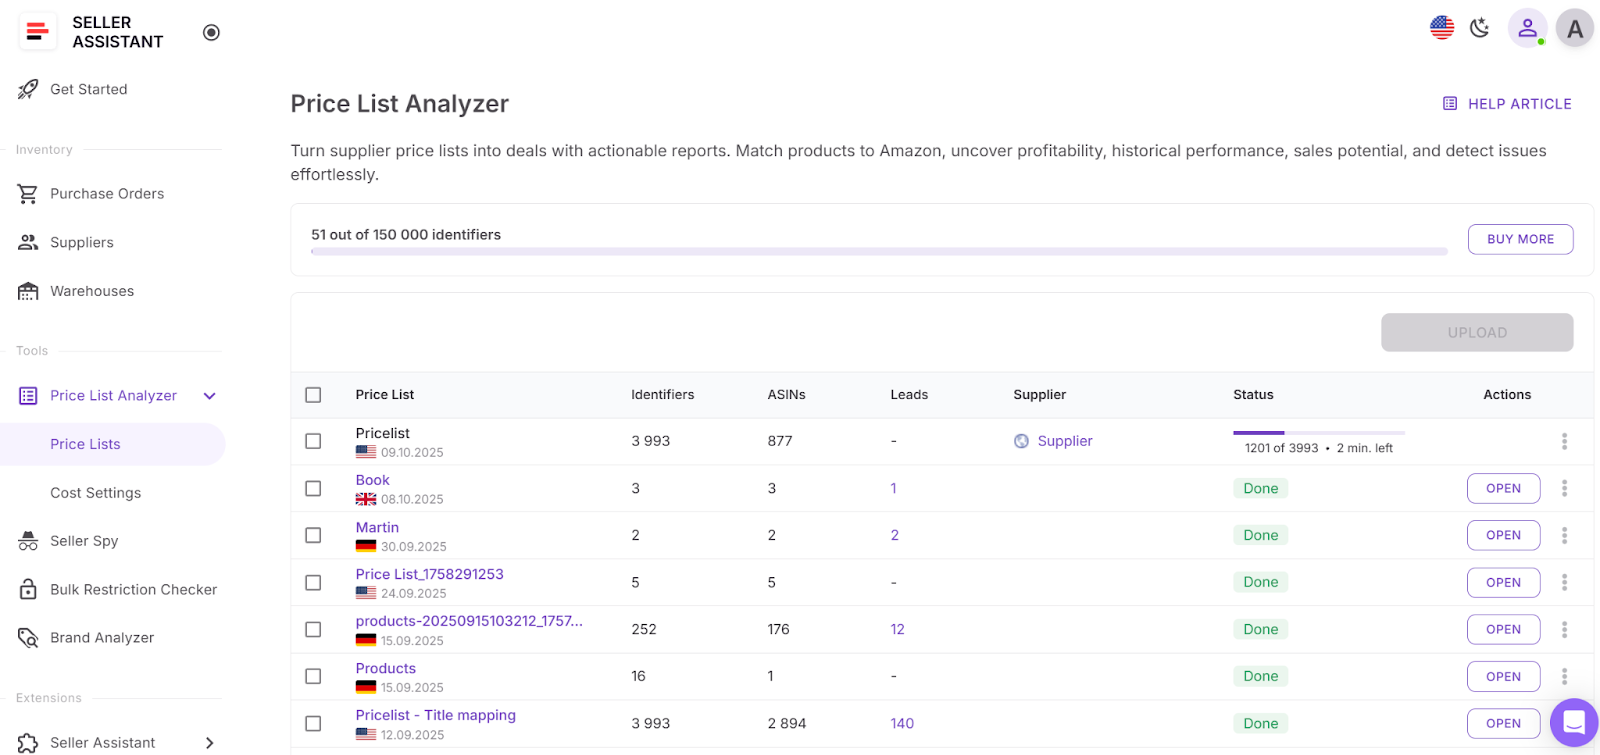Toggle dark mode moon icon
The width and height of the screenshot is (1600, 755).
click(x=1480, y=28)
